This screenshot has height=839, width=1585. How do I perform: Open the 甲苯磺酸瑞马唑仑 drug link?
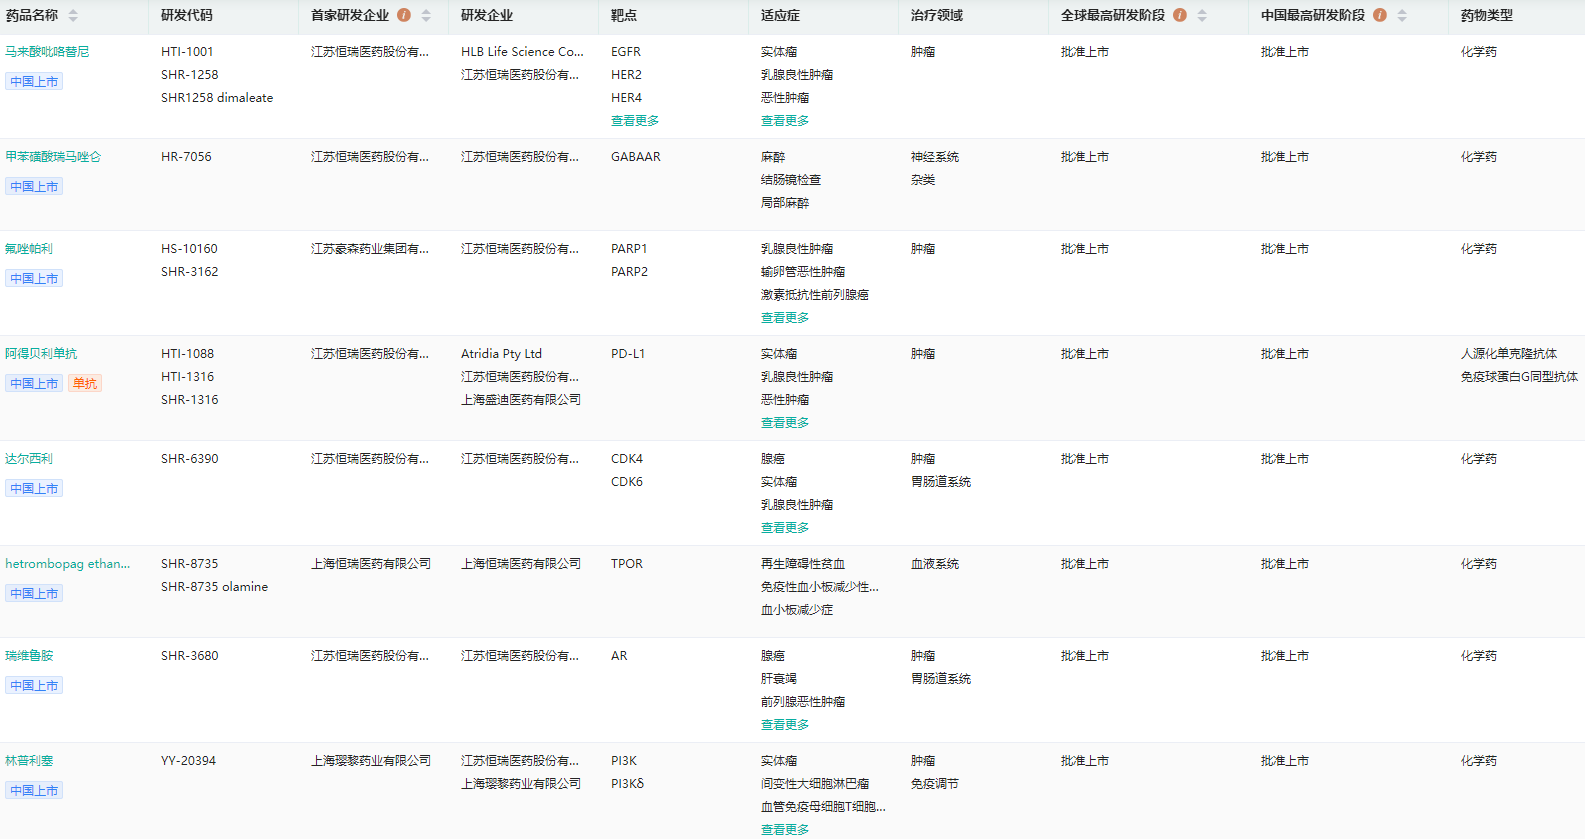53,157
